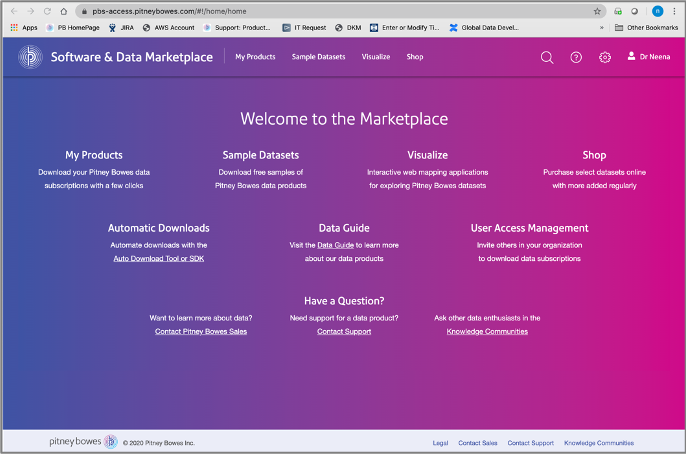
Task: Click the Data Guide heading
Action: [344, 228]
